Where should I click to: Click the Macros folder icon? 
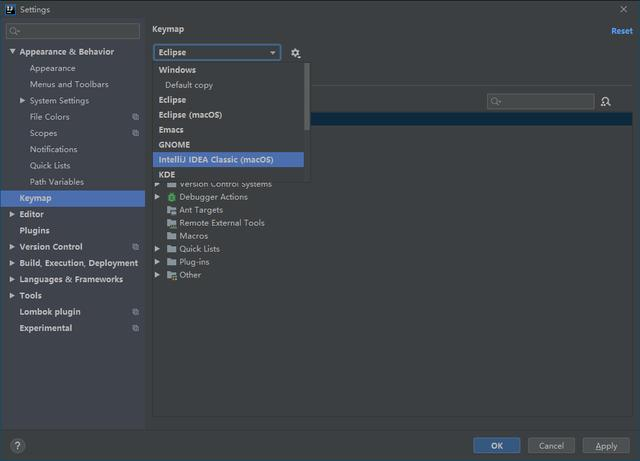pyautogui.click(x=172, y=236)
